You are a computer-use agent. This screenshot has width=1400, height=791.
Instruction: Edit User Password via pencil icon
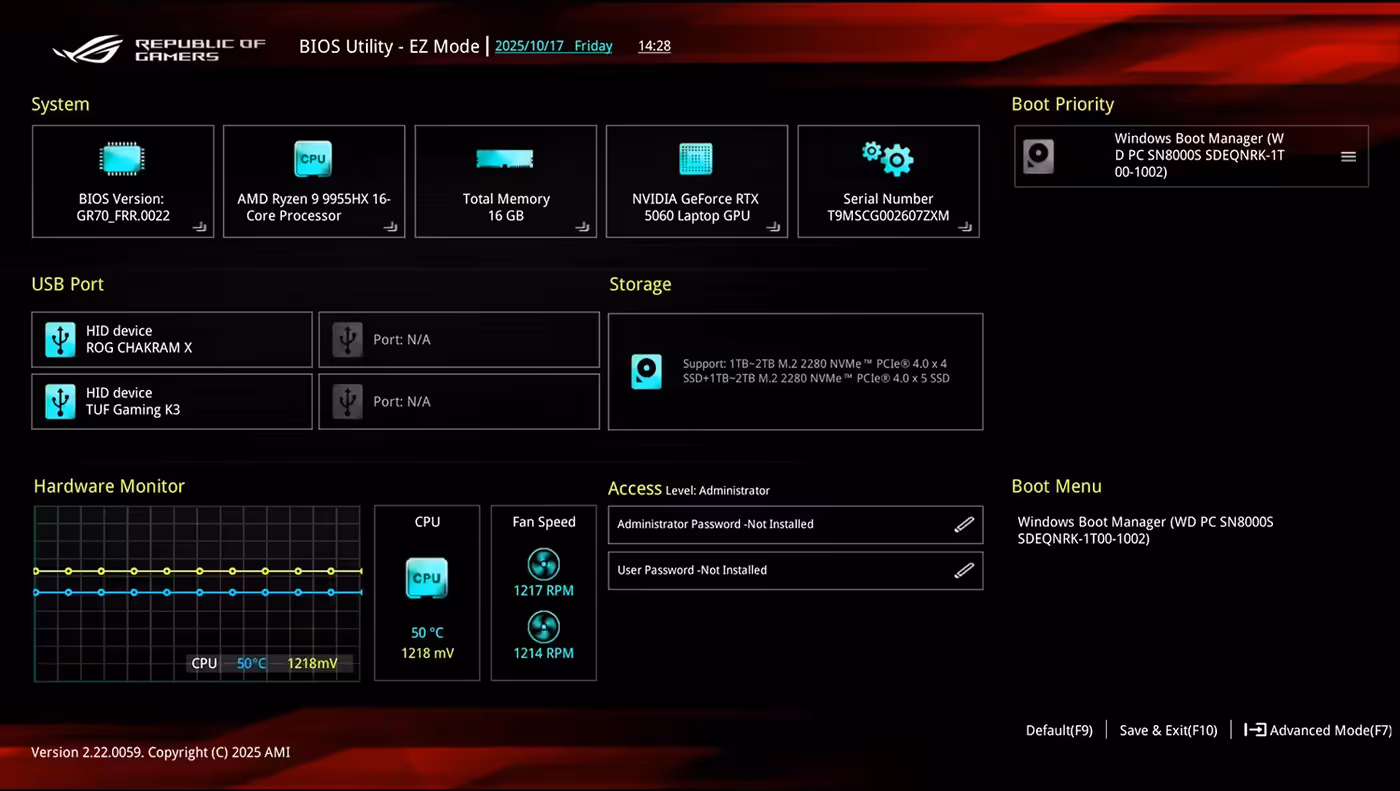tap(964, 570)
